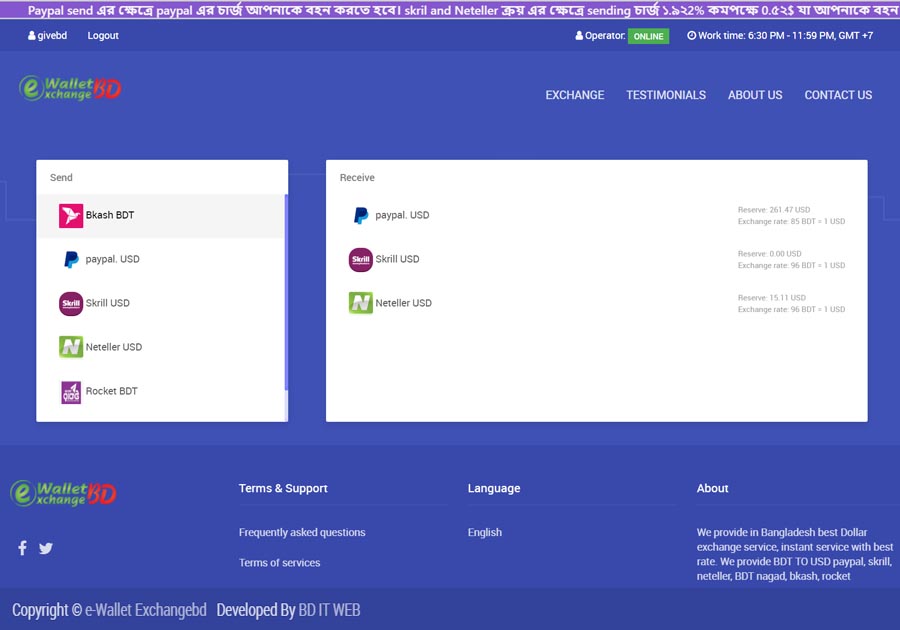This screenshot has width=900, height=630.
Task: Choose the Skrill icon in the Send list
Action: (x=71, y=303)
